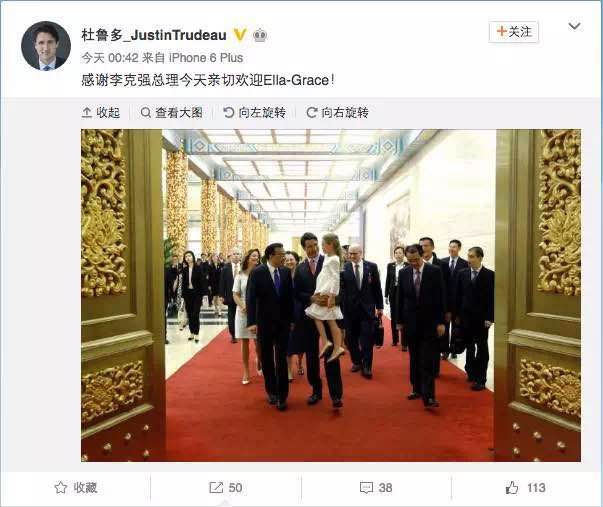This screenshot has height=507, width=603.
Task: Click the magnifier icon for large view
Action: coord(146,113)
